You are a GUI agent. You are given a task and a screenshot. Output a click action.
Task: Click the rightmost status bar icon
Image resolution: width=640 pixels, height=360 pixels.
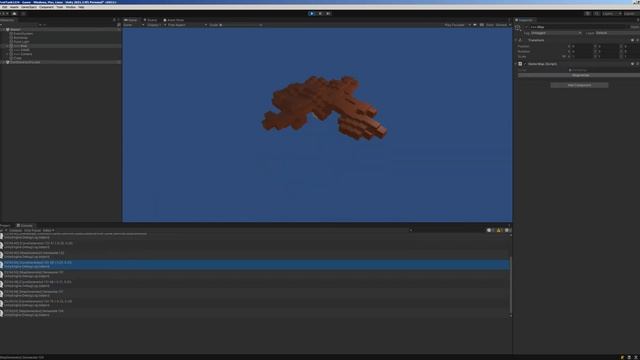(636, 357)
